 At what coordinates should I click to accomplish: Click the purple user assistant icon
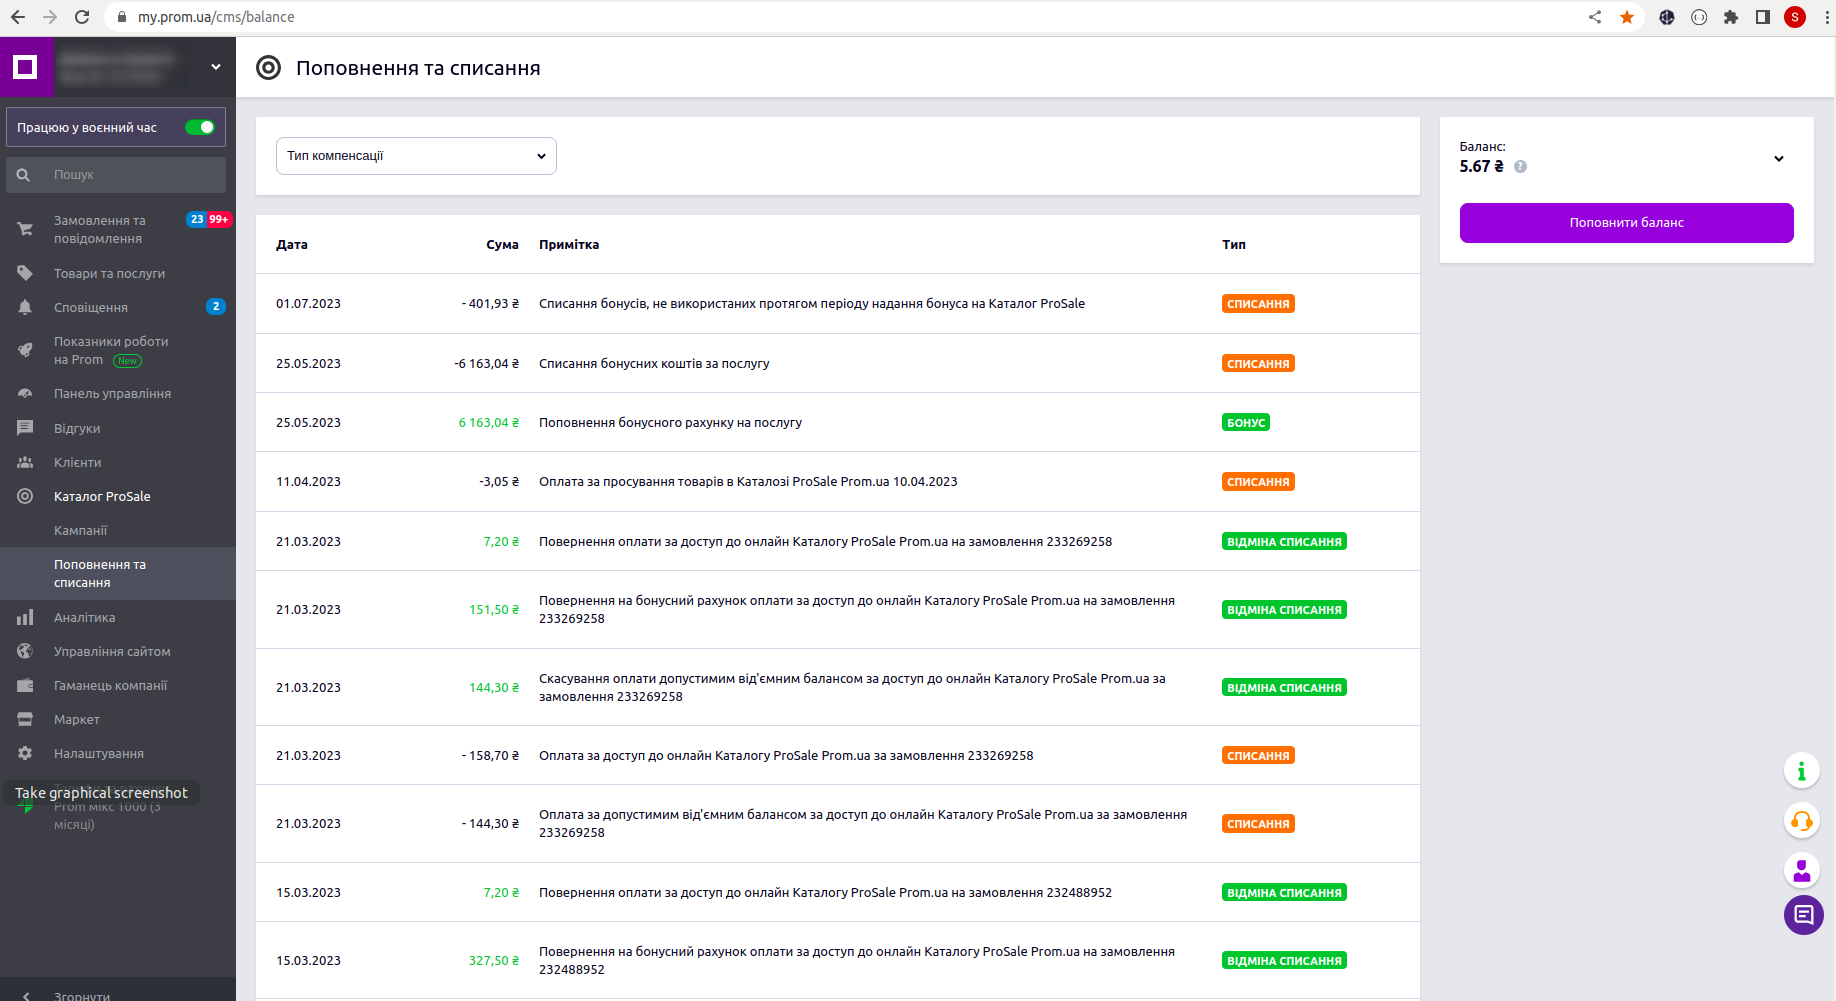[1801, 870]
